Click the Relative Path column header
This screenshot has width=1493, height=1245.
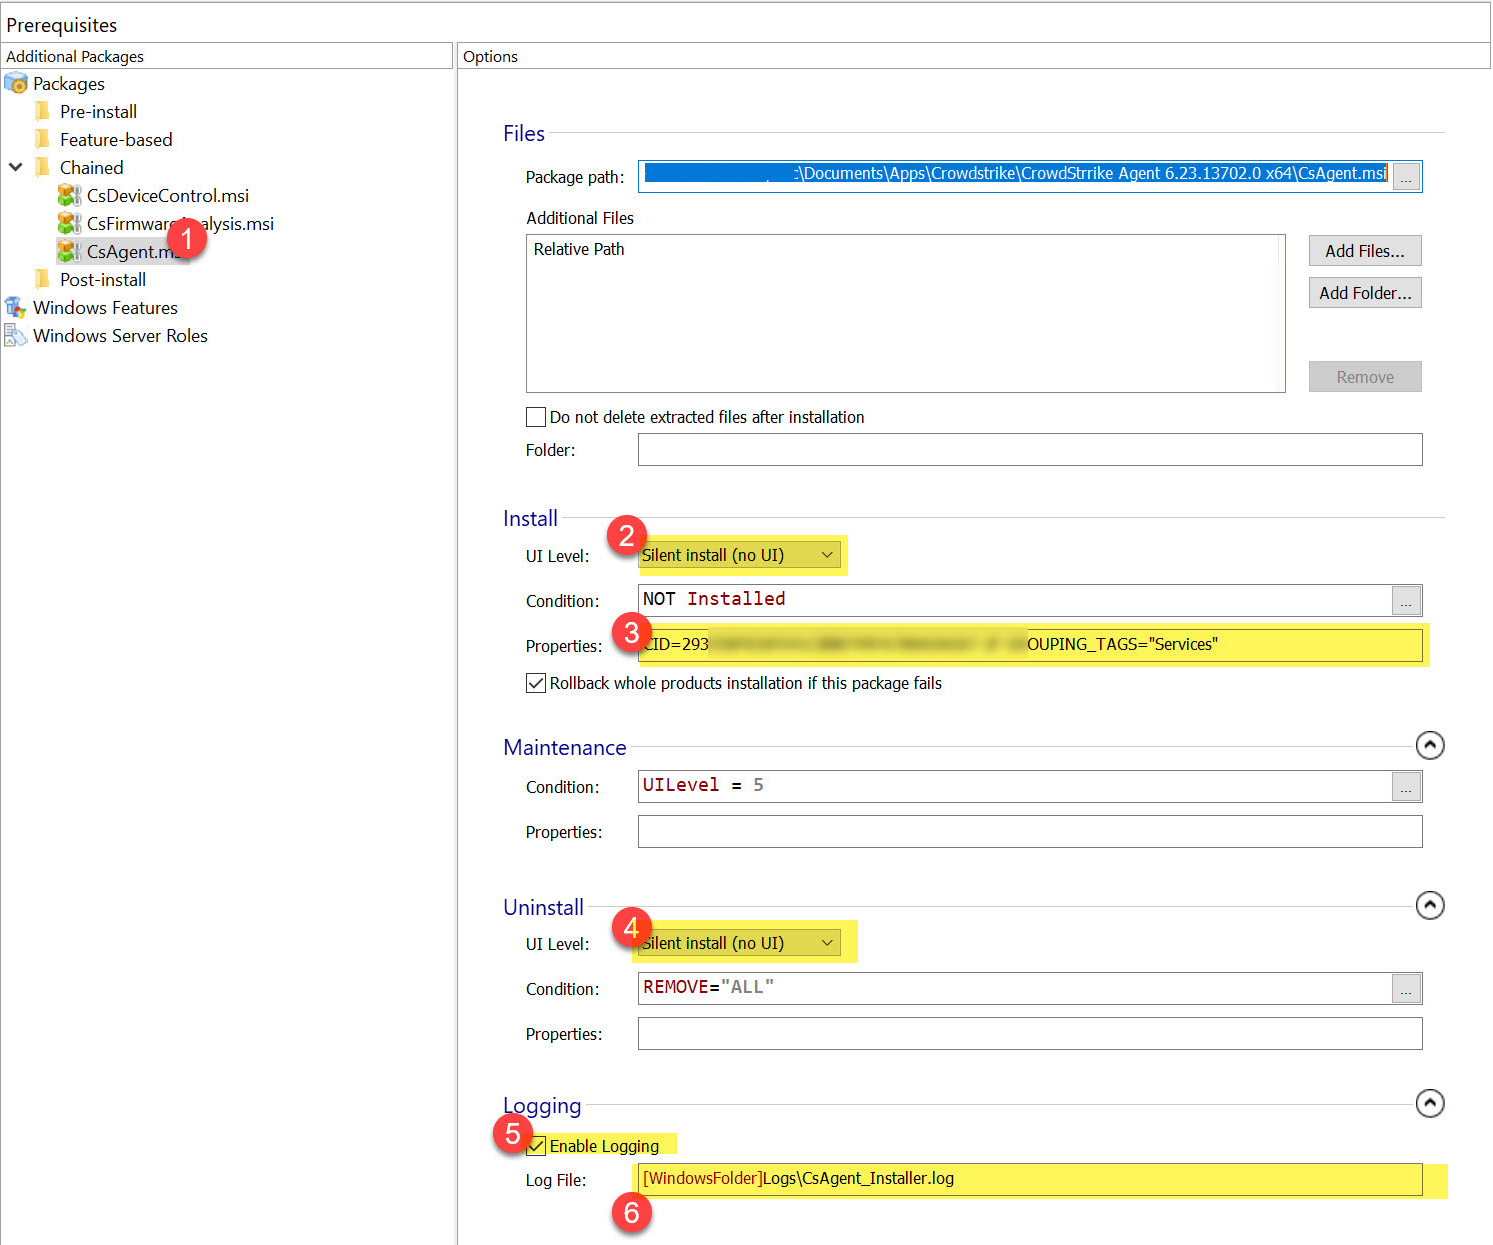(579, 249)
